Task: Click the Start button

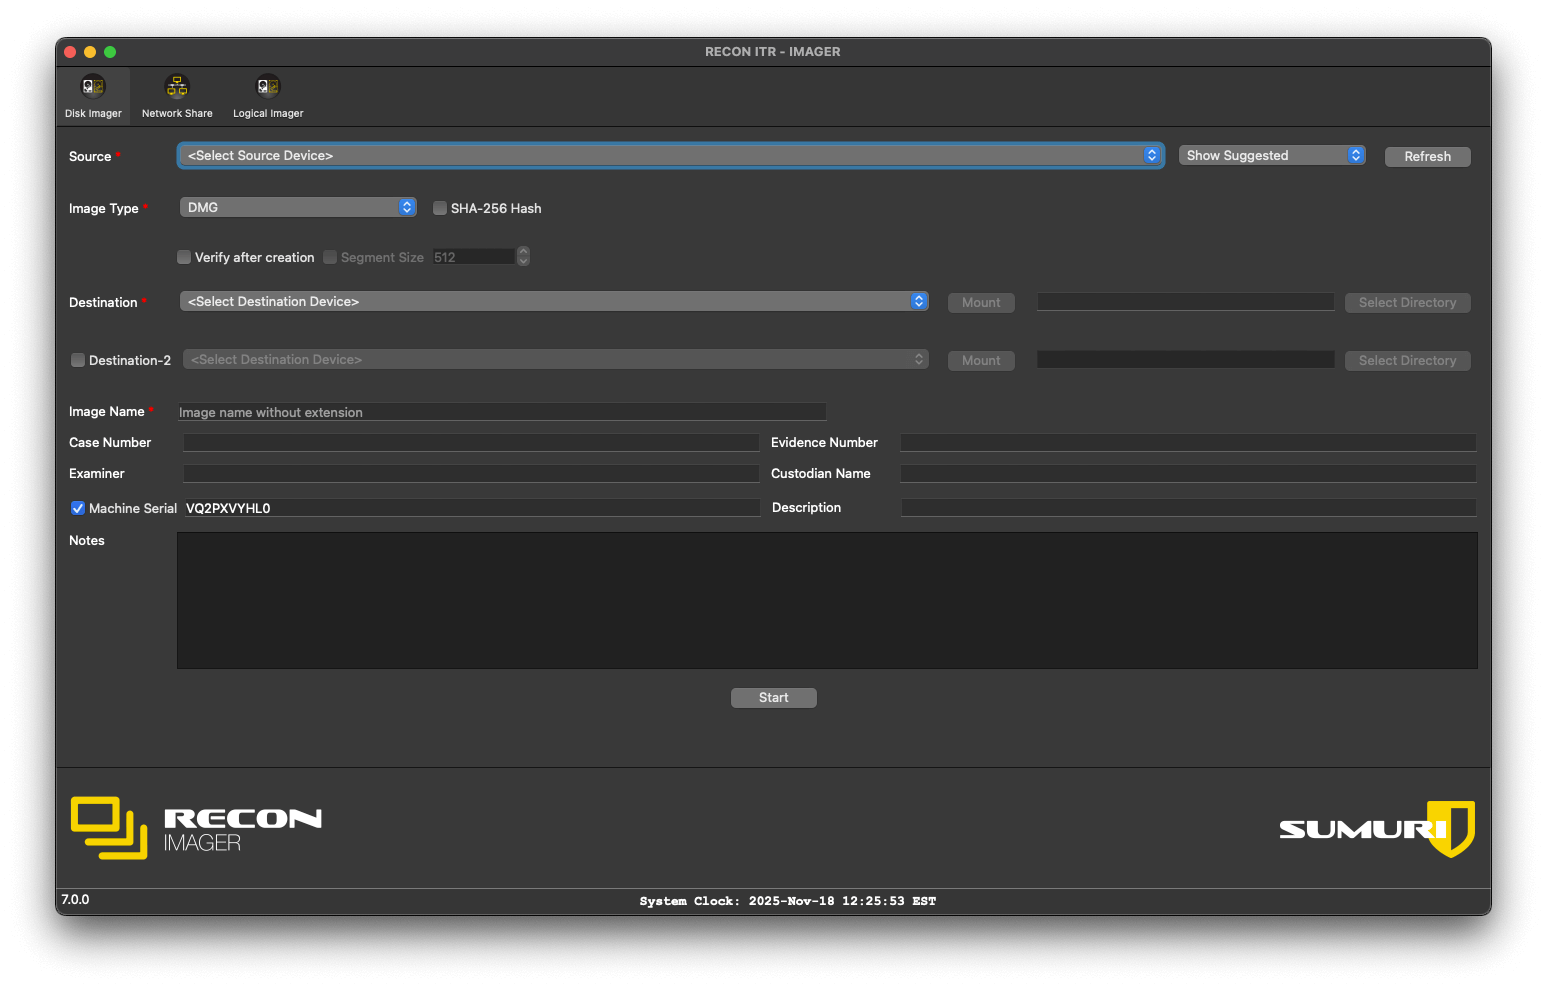Action: 773,698
